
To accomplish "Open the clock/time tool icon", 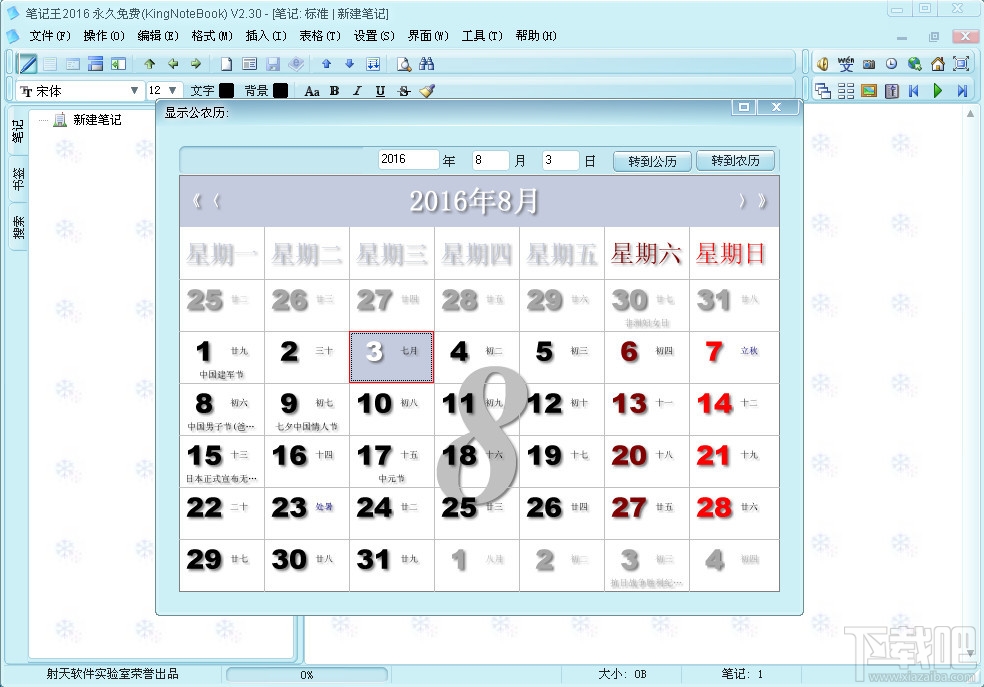I will point(891,63).
